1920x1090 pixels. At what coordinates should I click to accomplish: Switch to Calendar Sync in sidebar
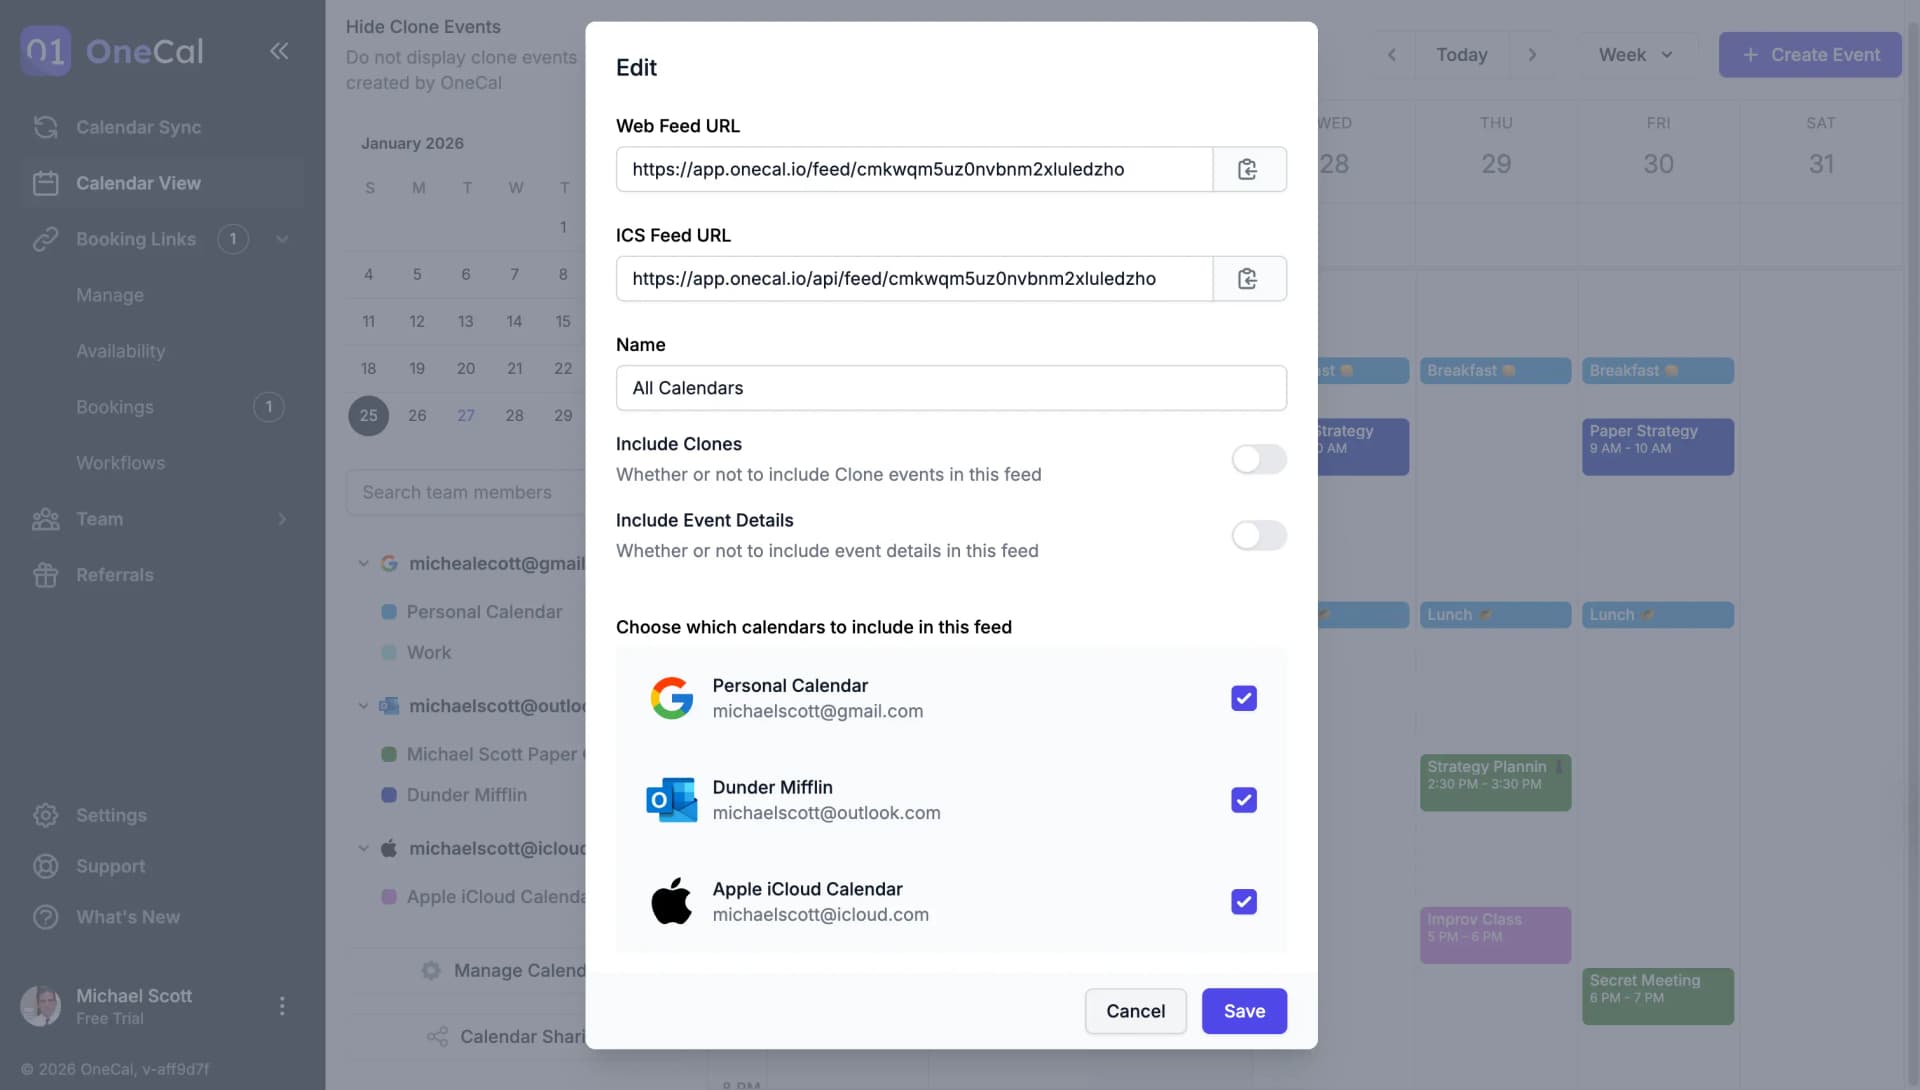139,127
